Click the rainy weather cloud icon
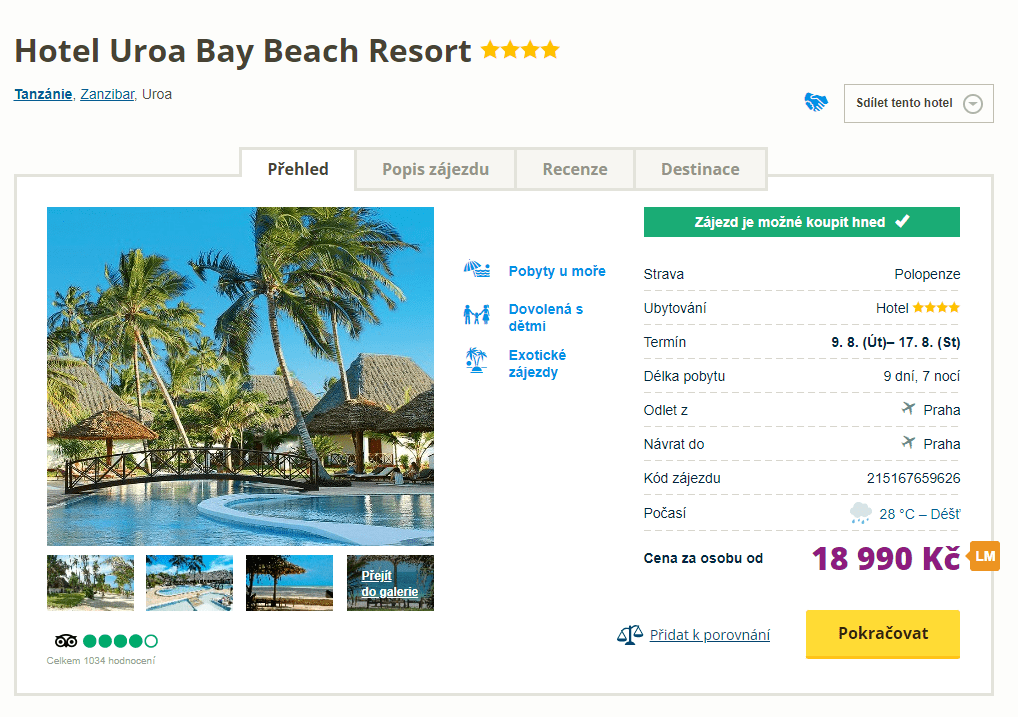 tap(860, 514)
